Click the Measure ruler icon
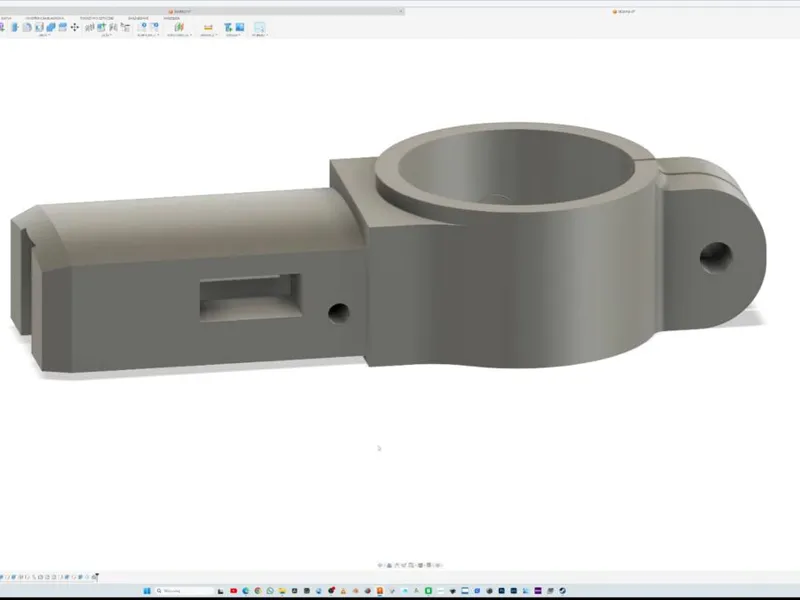The image size is (800, 600). click(208, 28)
